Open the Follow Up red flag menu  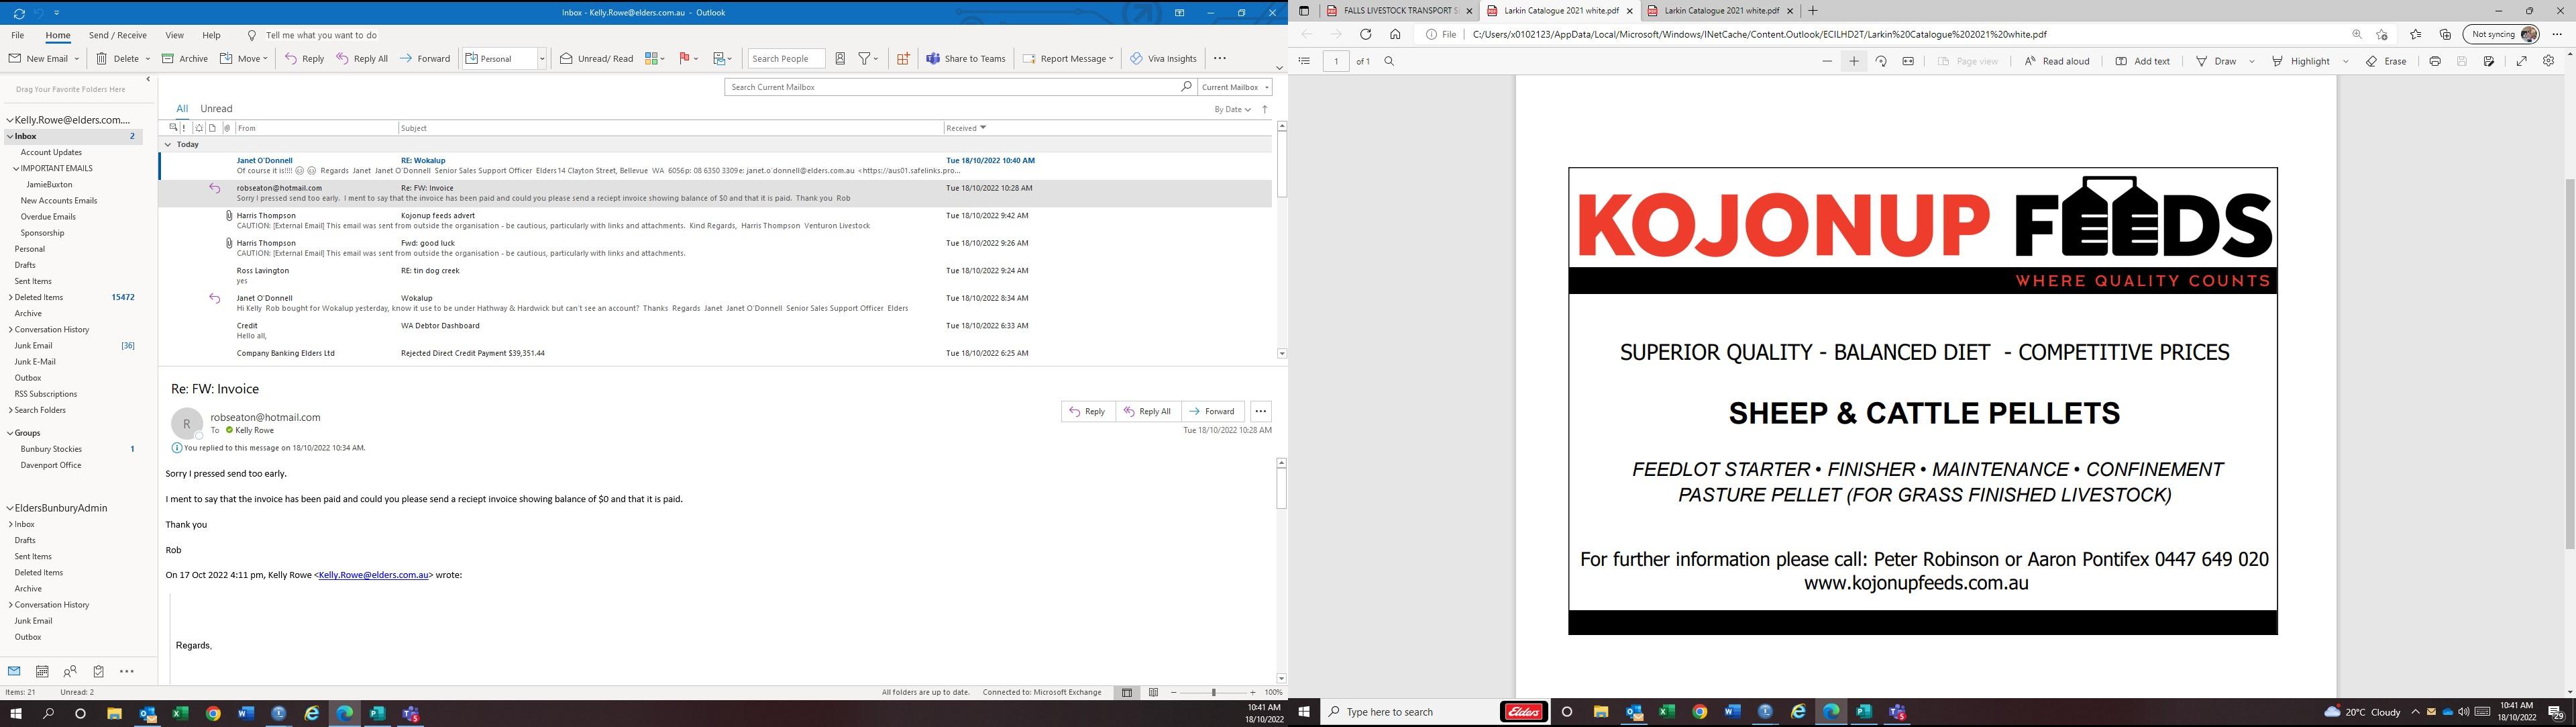(x=688, y=59)
